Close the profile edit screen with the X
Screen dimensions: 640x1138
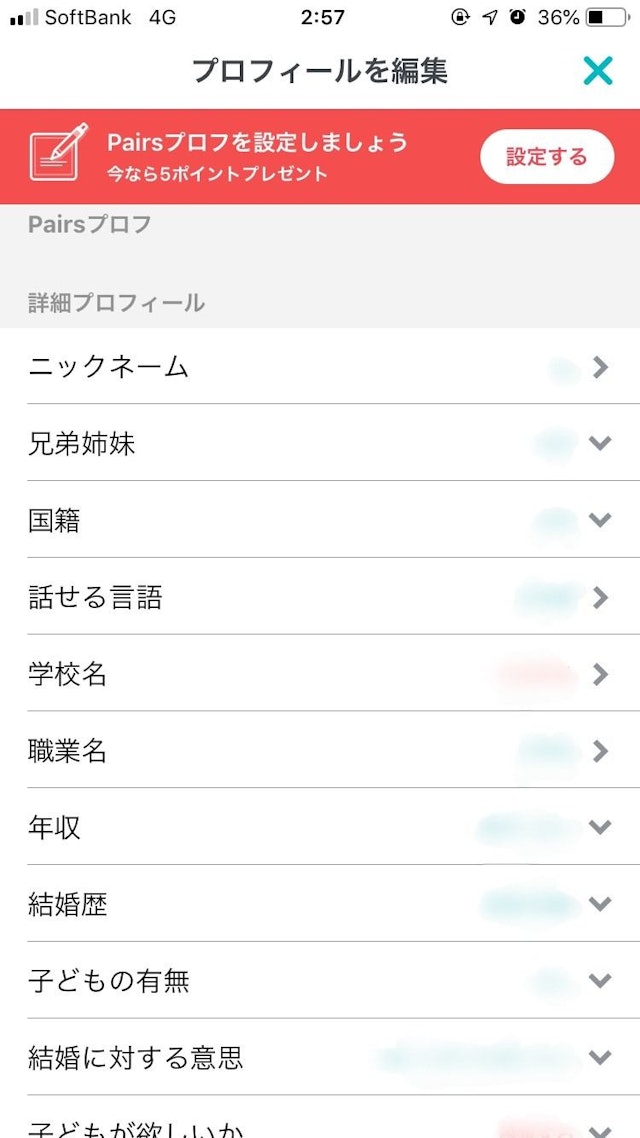[x=597, y=71]
